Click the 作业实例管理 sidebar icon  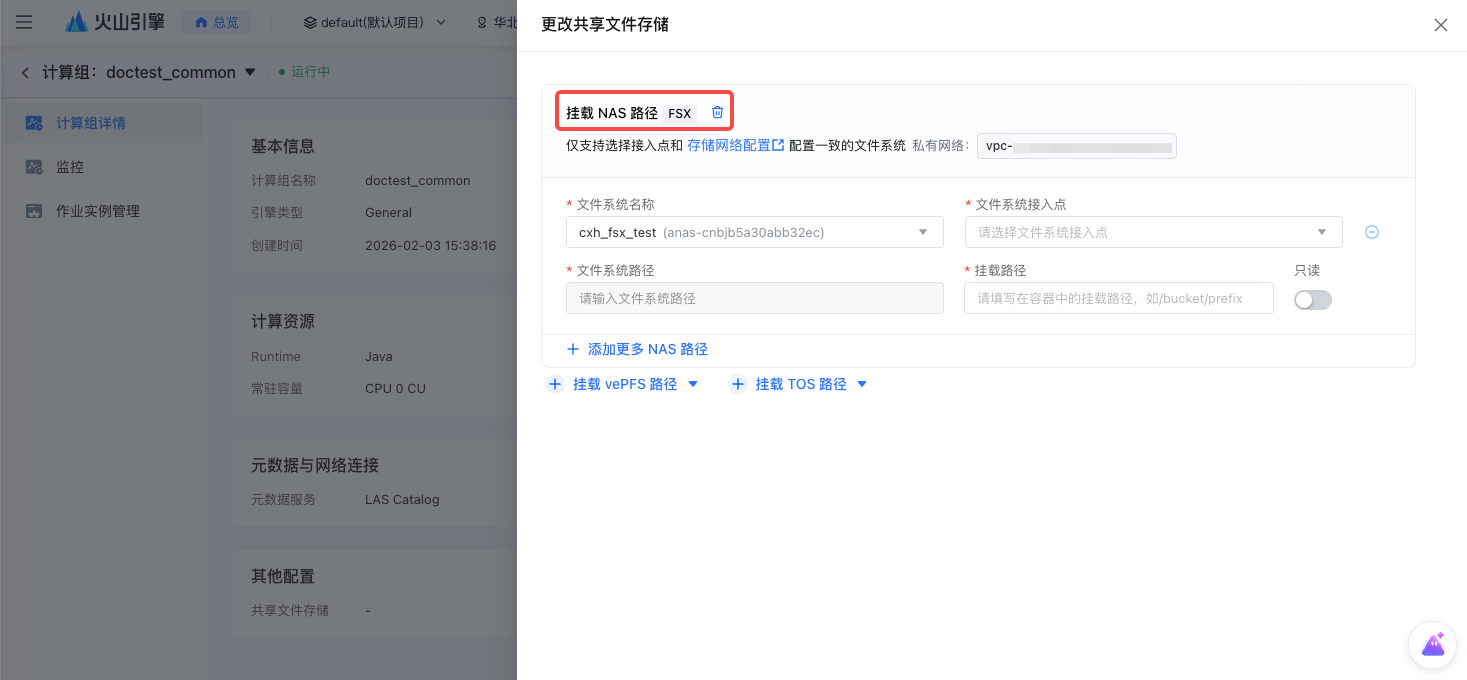(34, 211)
